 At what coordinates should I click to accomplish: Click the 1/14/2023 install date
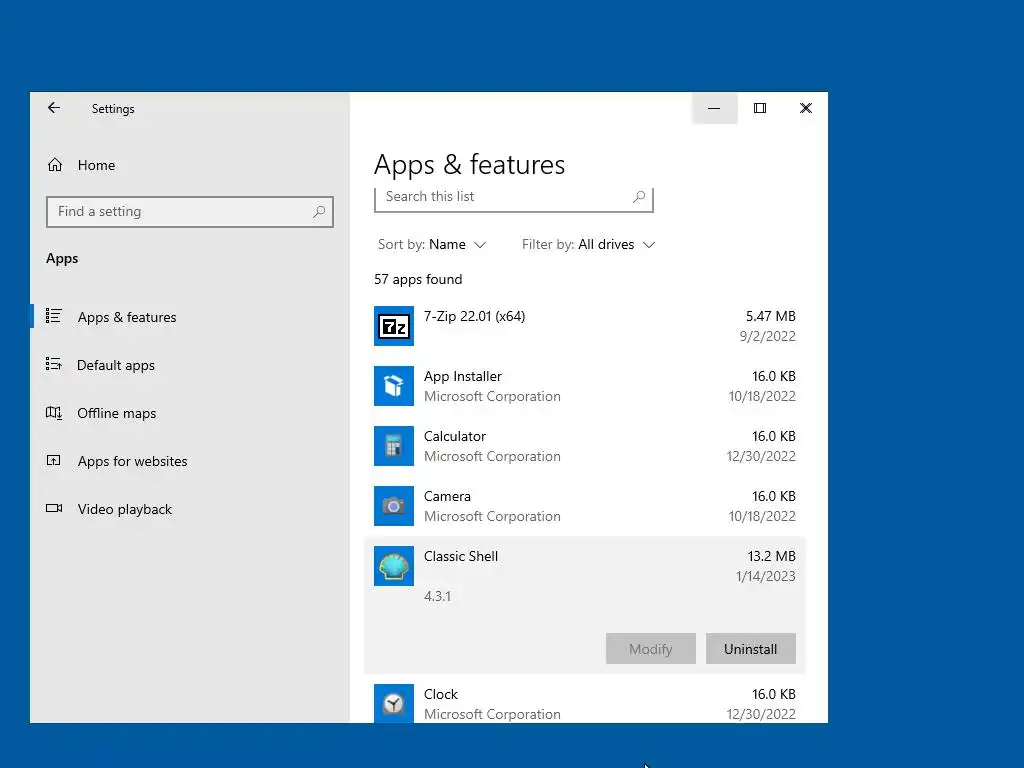pyautogui.click(x=765, y=576)
